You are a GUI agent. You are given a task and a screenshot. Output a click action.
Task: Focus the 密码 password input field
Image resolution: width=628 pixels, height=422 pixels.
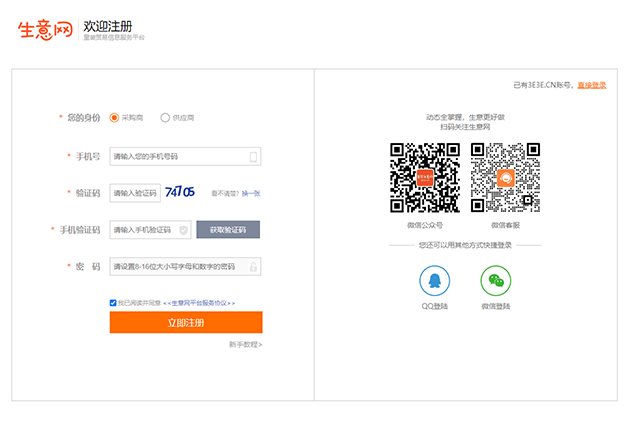185,267
